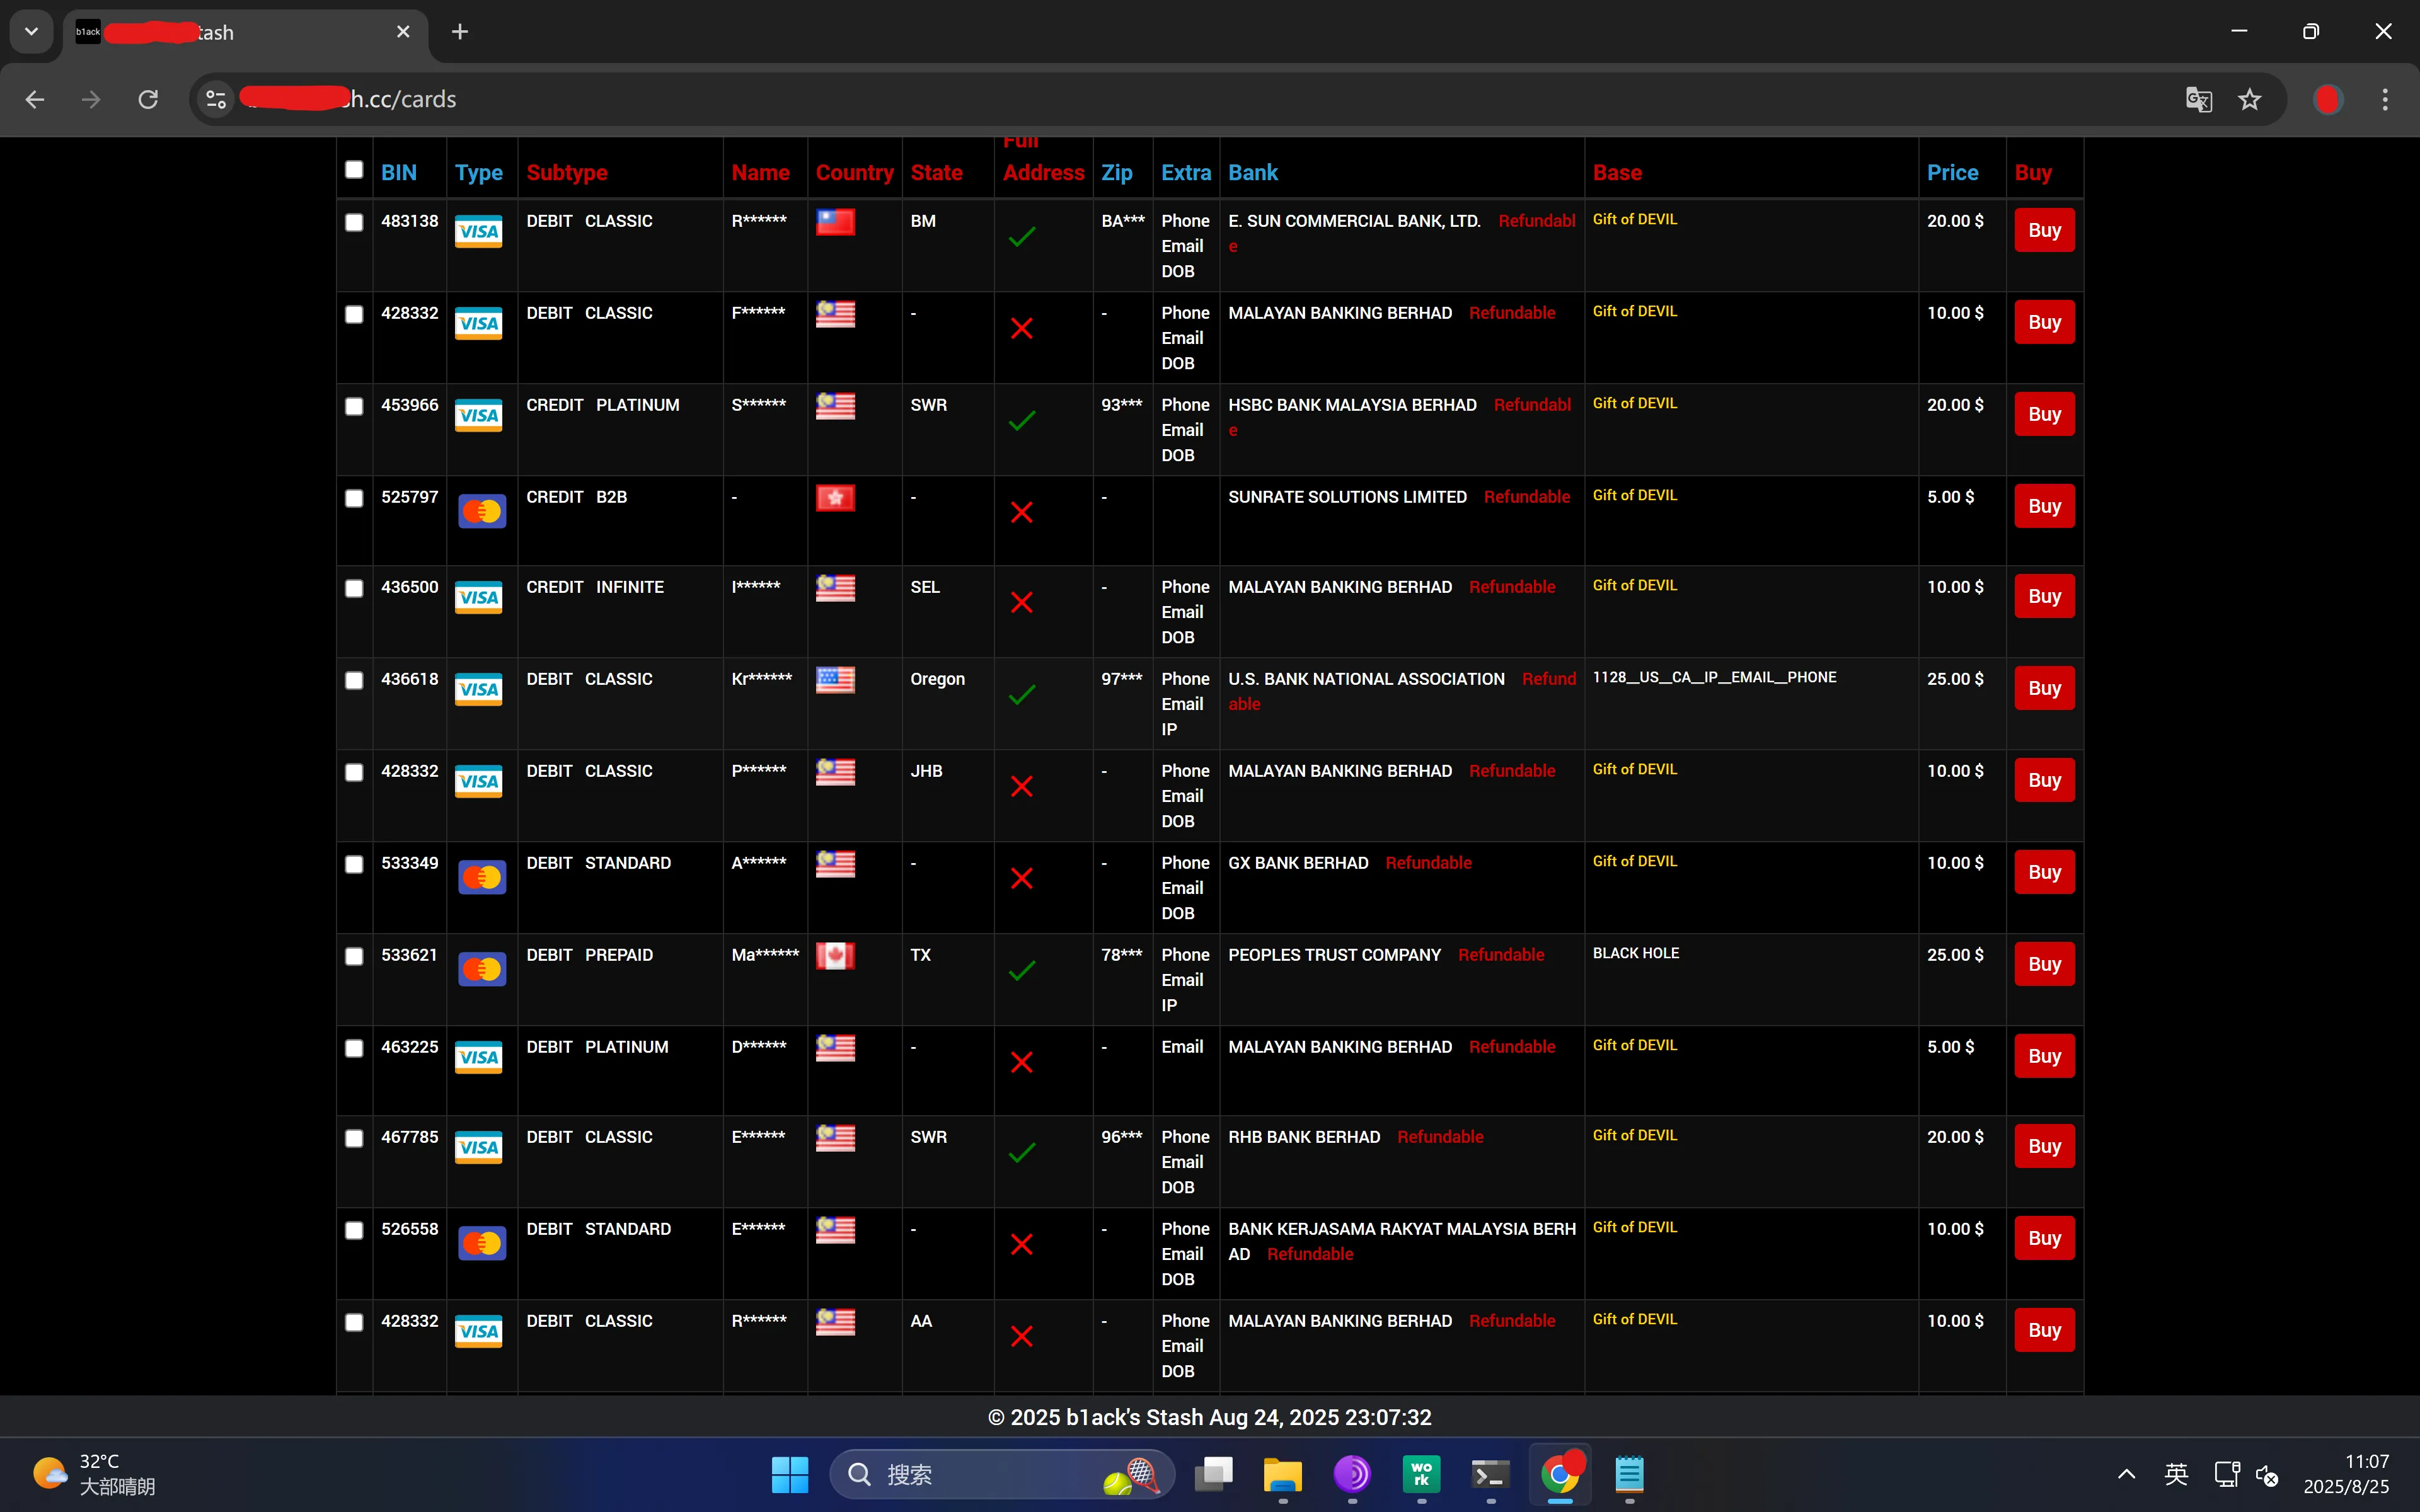Click the footer text 'b1ack's Stash'
The height and width of the screenshot is (1512, 2420).
pos(1134,1417)
